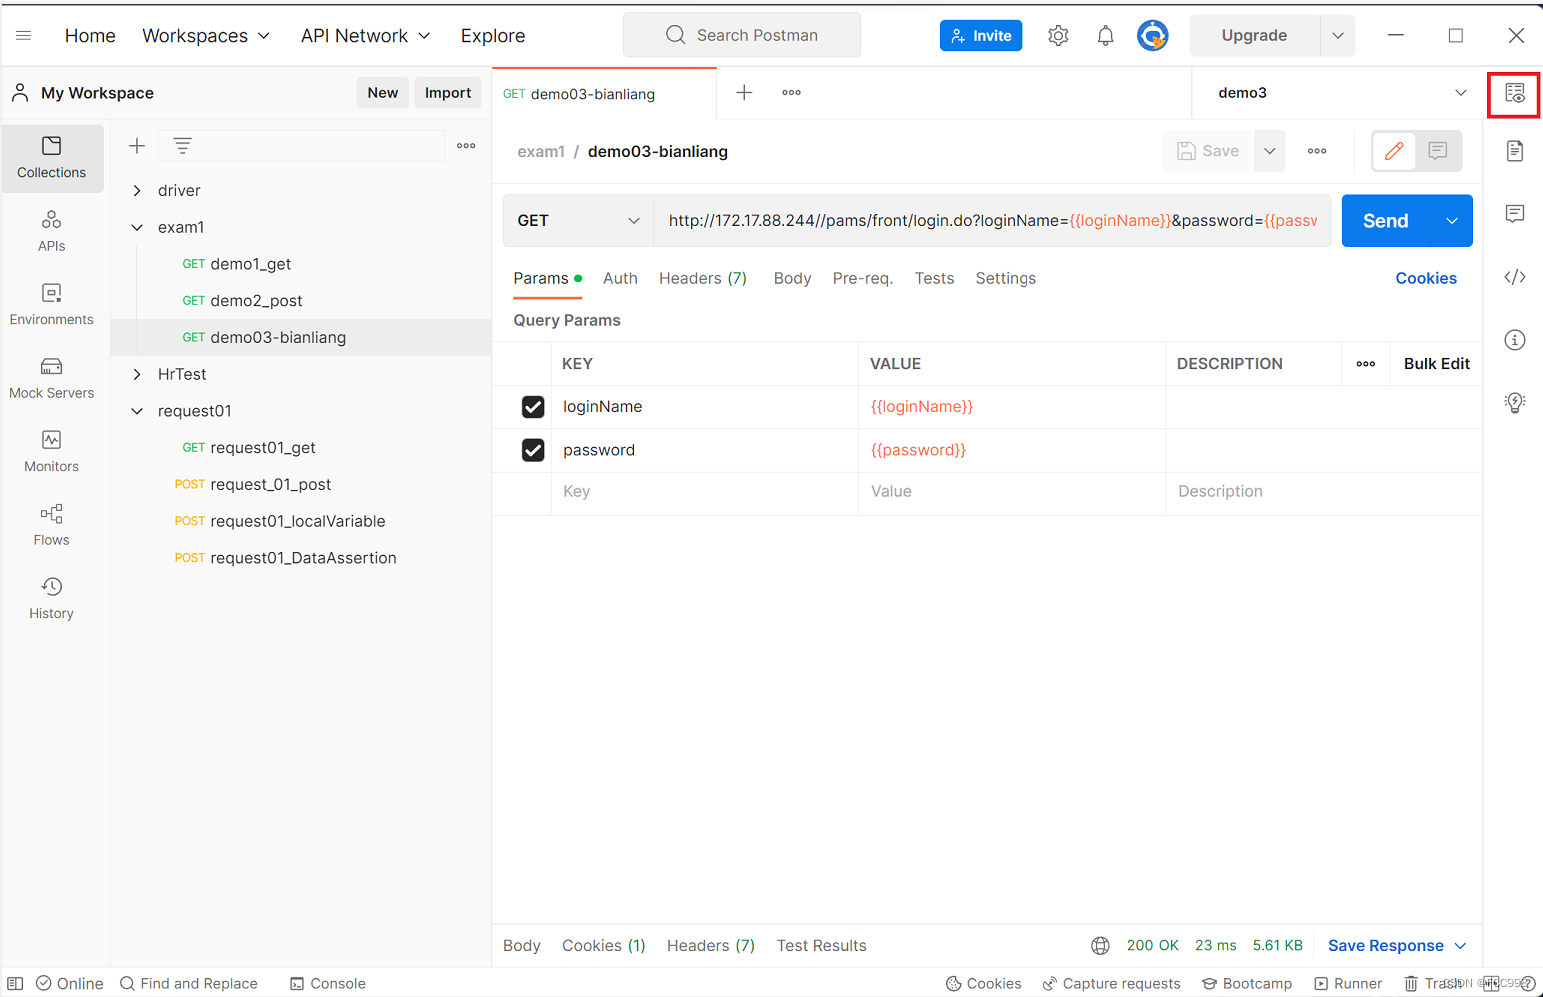Open the demo3 environment selector

[x=1342, y=93]
